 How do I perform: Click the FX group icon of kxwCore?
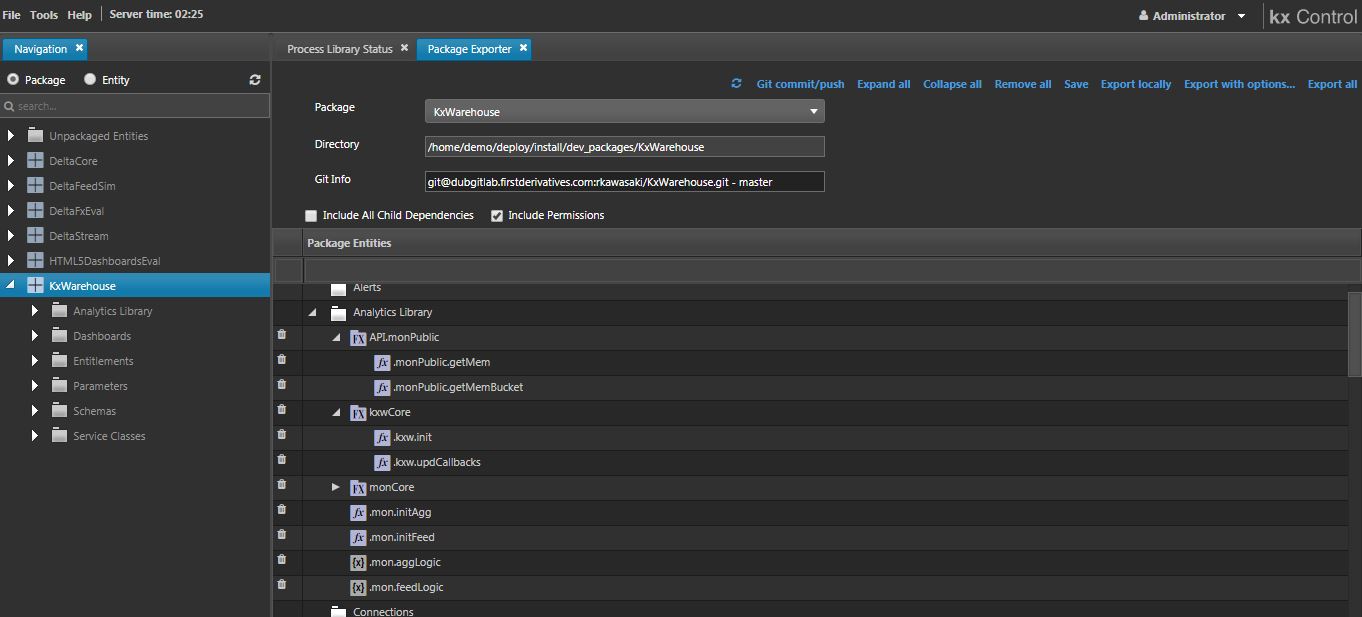click(x=358, y=412)
